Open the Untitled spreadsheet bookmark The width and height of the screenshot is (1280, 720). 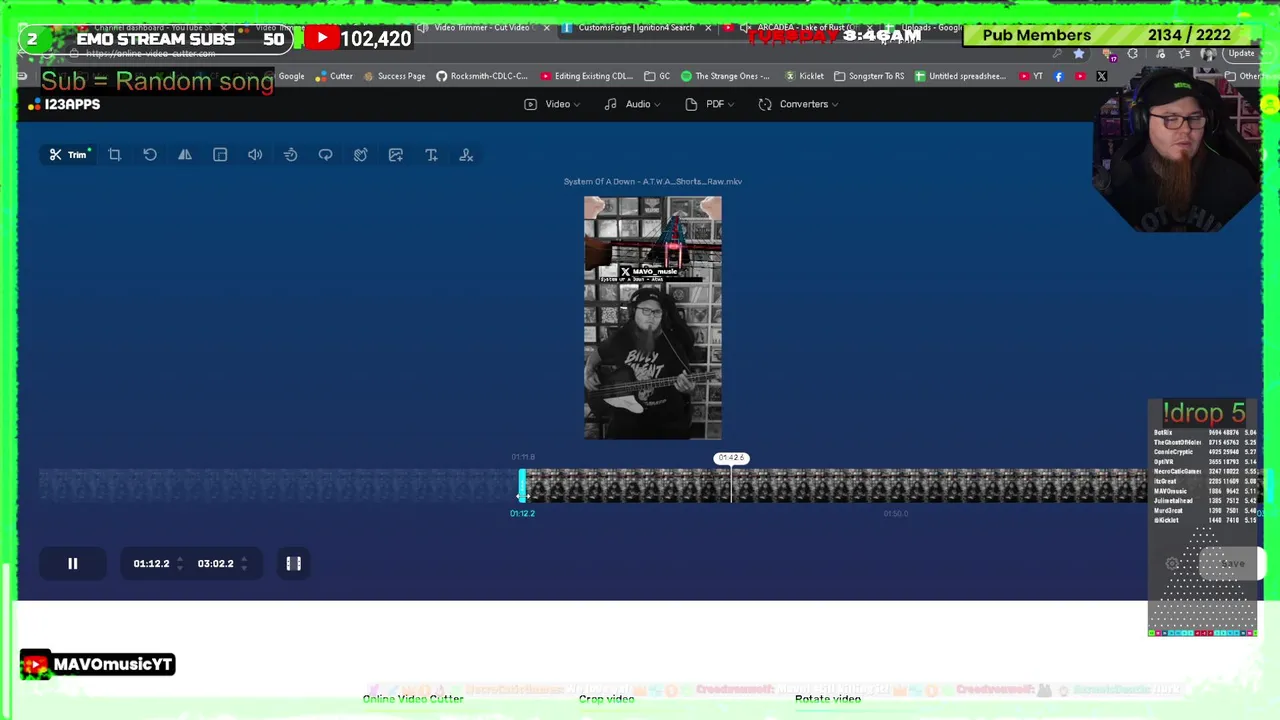[960, 76]
